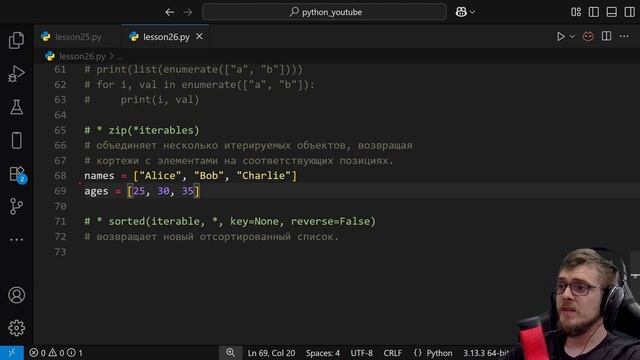This screenshot has height=360, width=640.
Task: Change end of line sequence CRLF
Action: pos(393,353)
